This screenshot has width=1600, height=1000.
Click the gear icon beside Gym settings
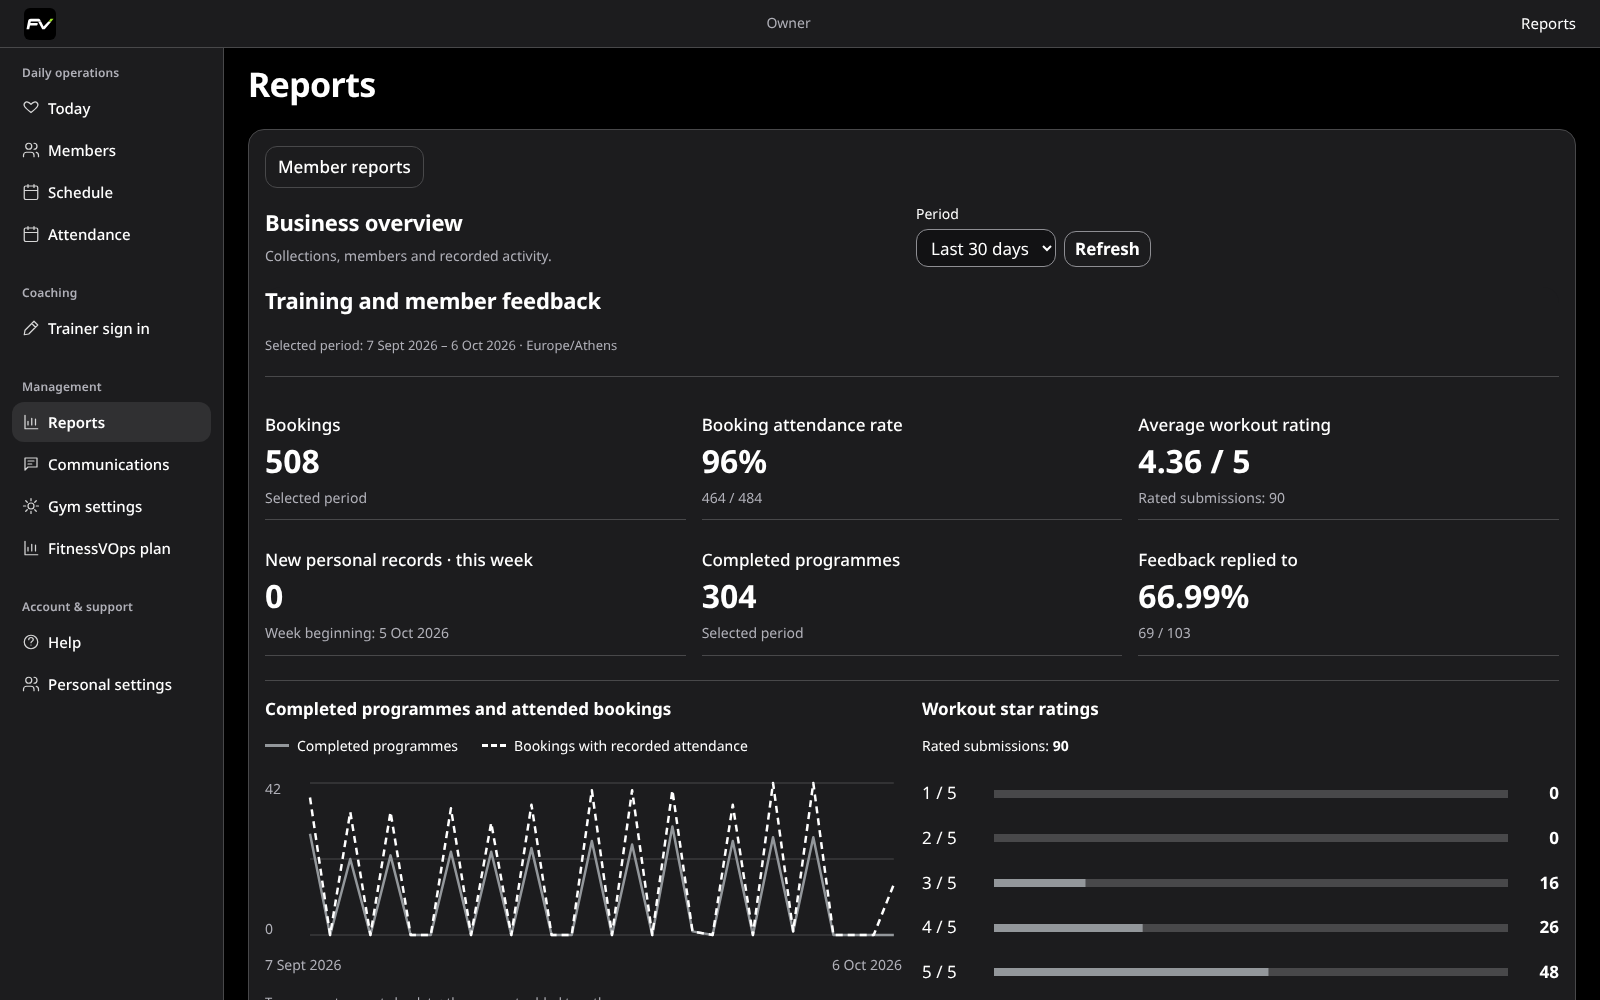pos(31,506)
